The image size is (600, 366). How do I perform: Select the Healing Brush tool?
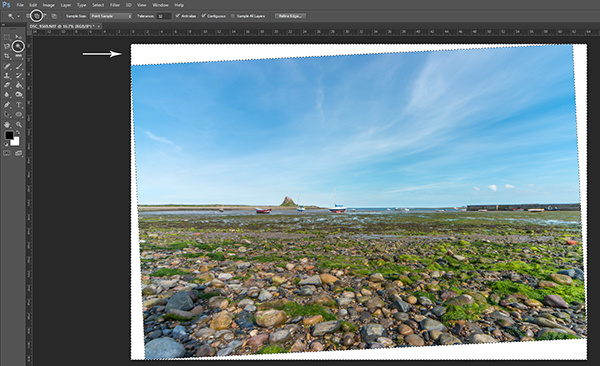click(7, 66)
